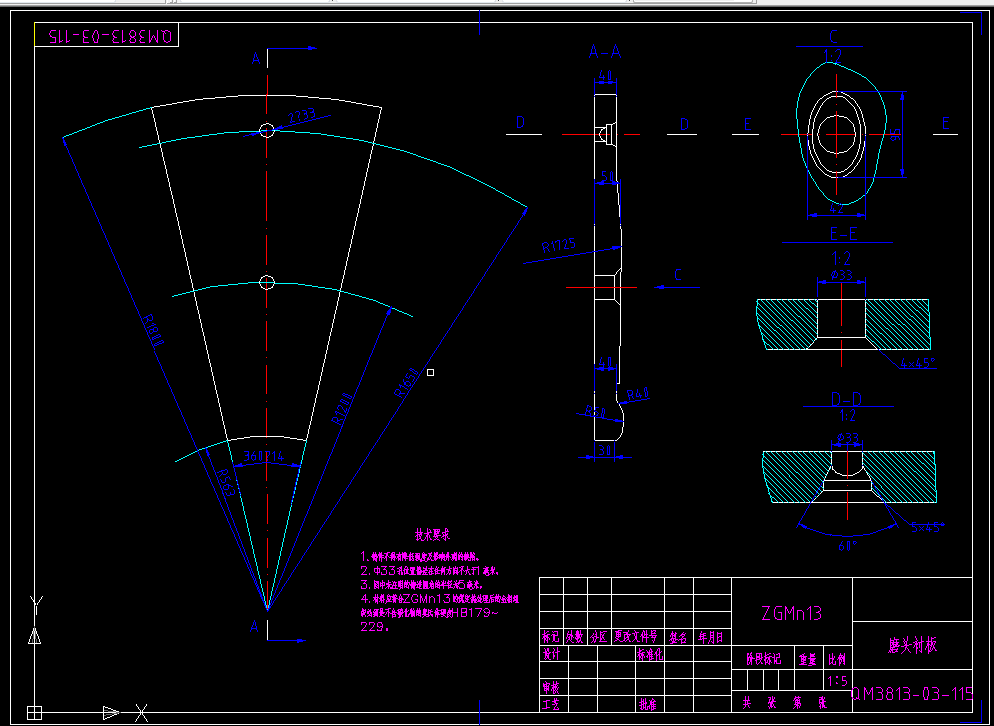
Task: Select the 审核 row label
Action: [x=551, y=687]
